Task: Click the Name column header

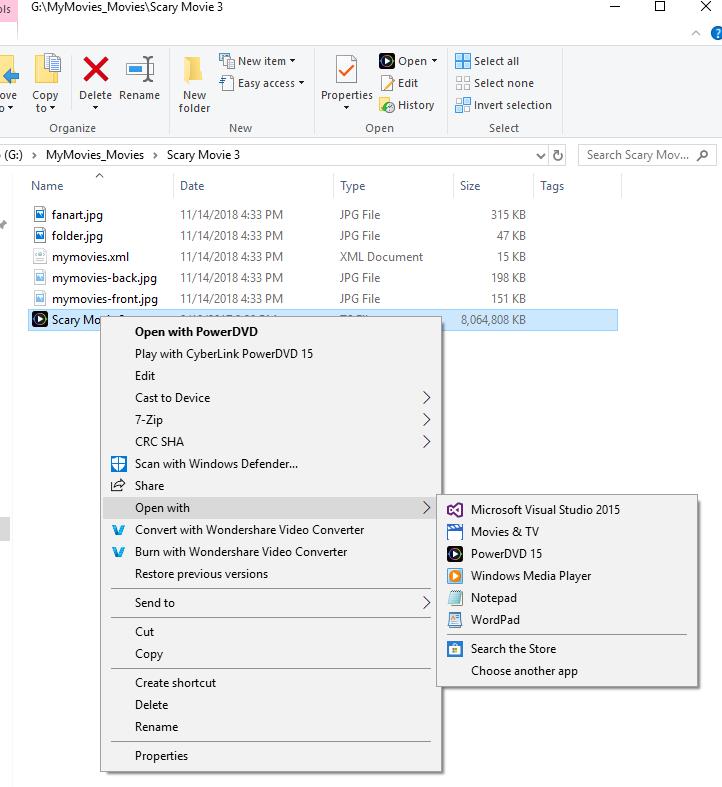Action: click(100, 186)
